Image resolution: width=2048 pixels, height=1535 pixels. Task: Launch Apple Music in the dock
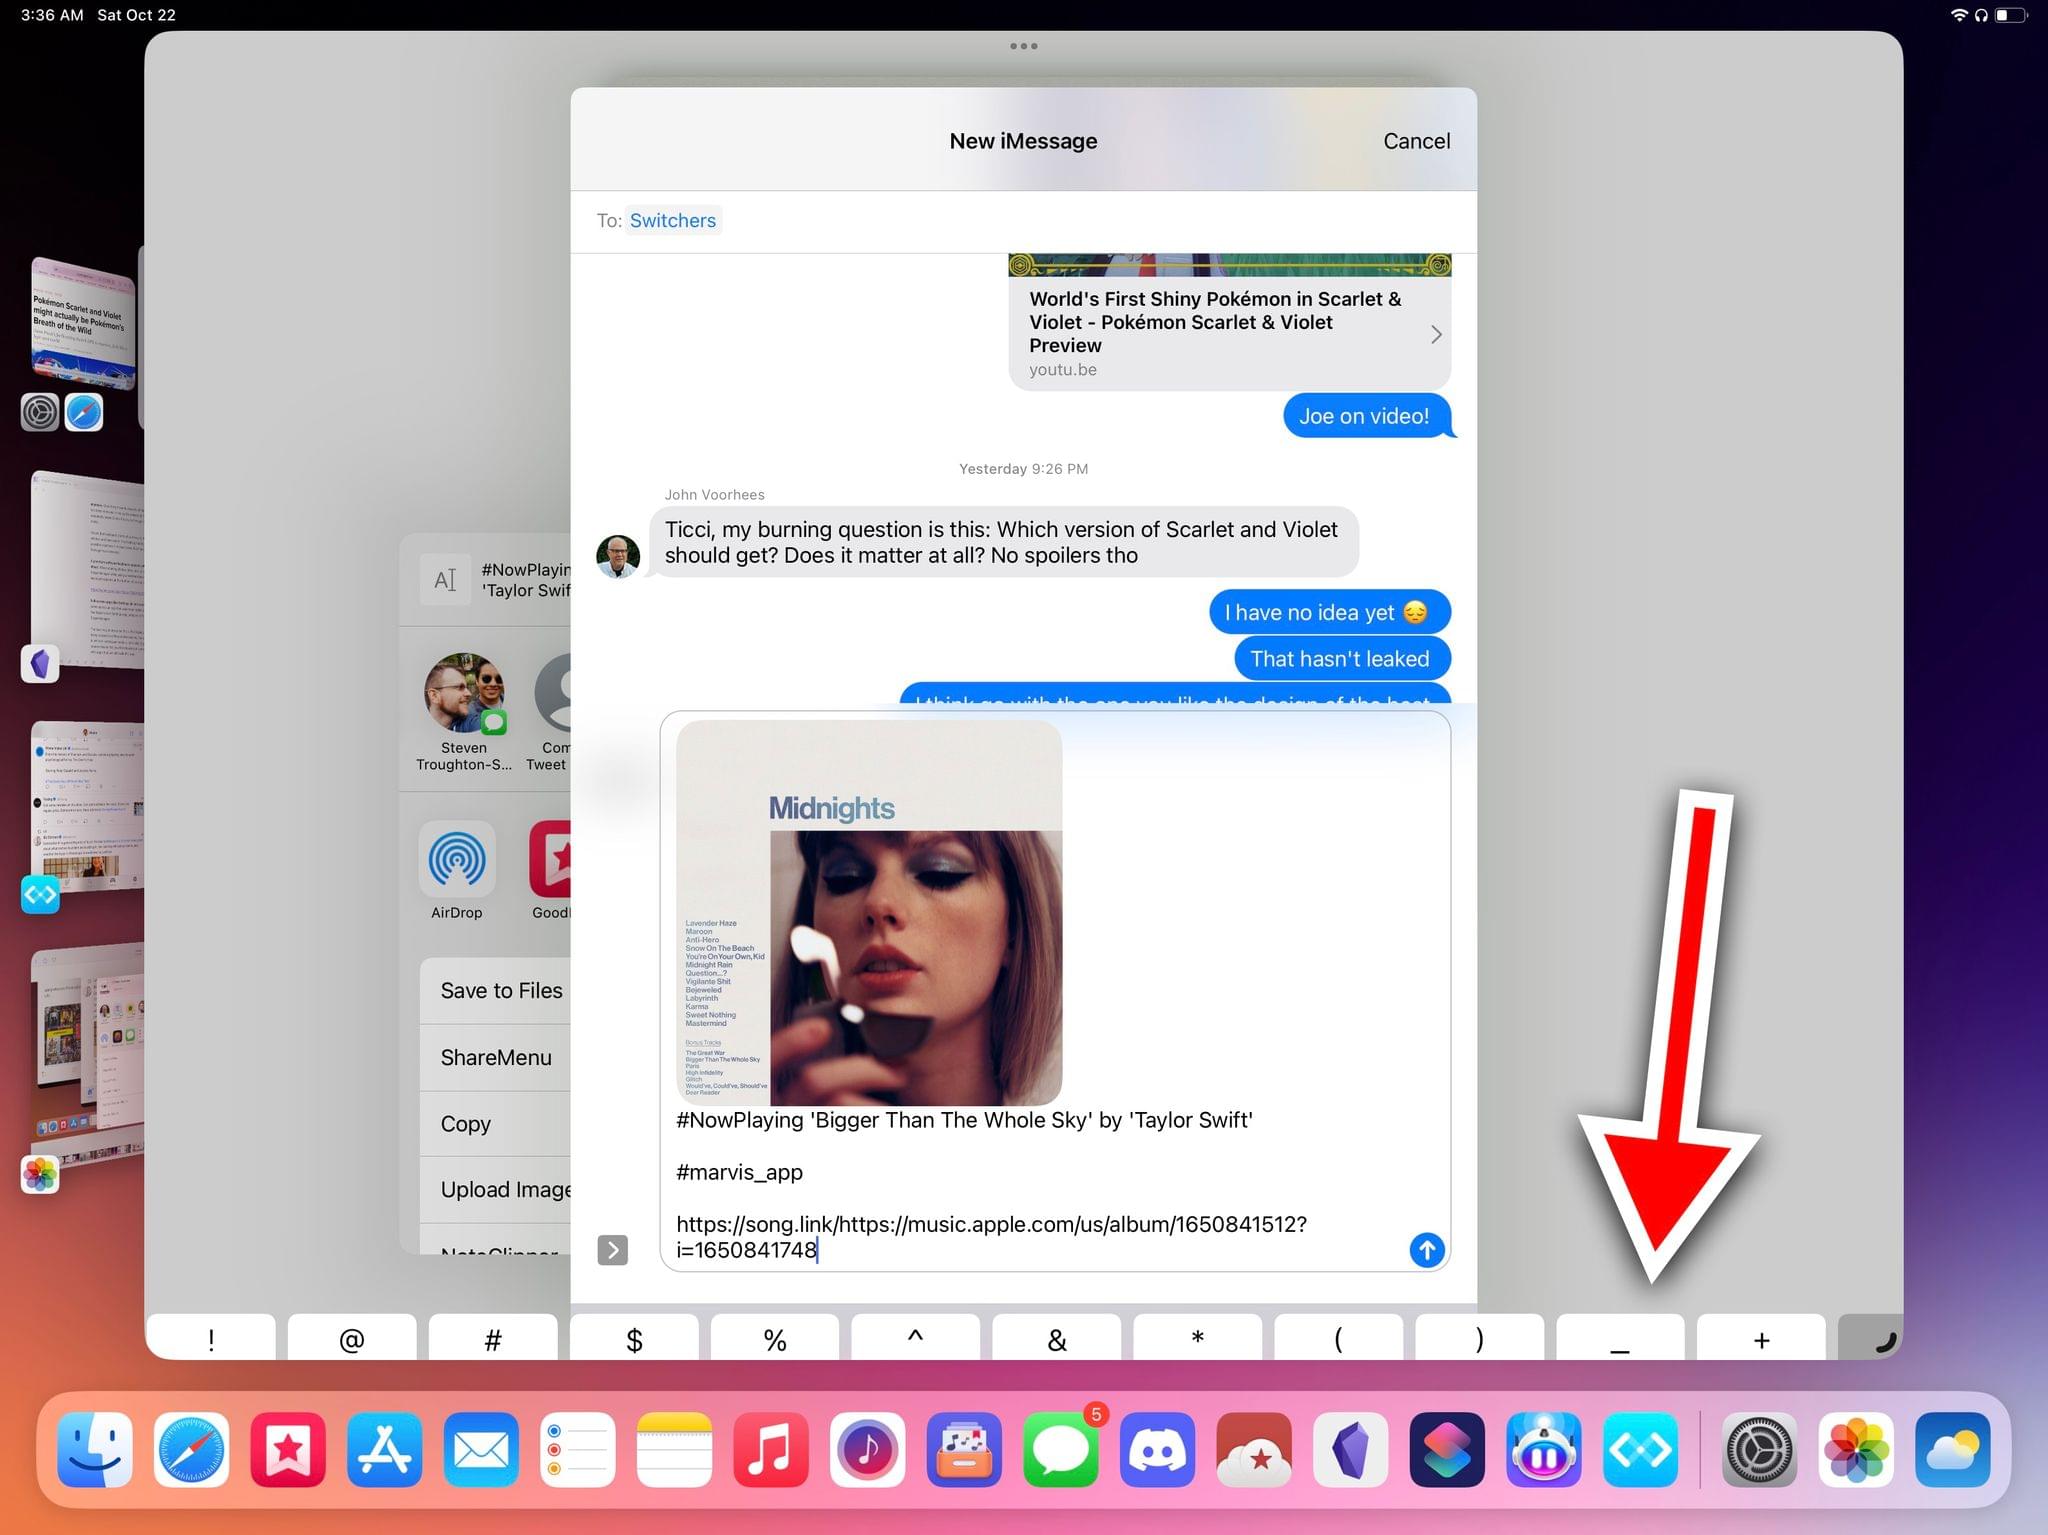771,1449
